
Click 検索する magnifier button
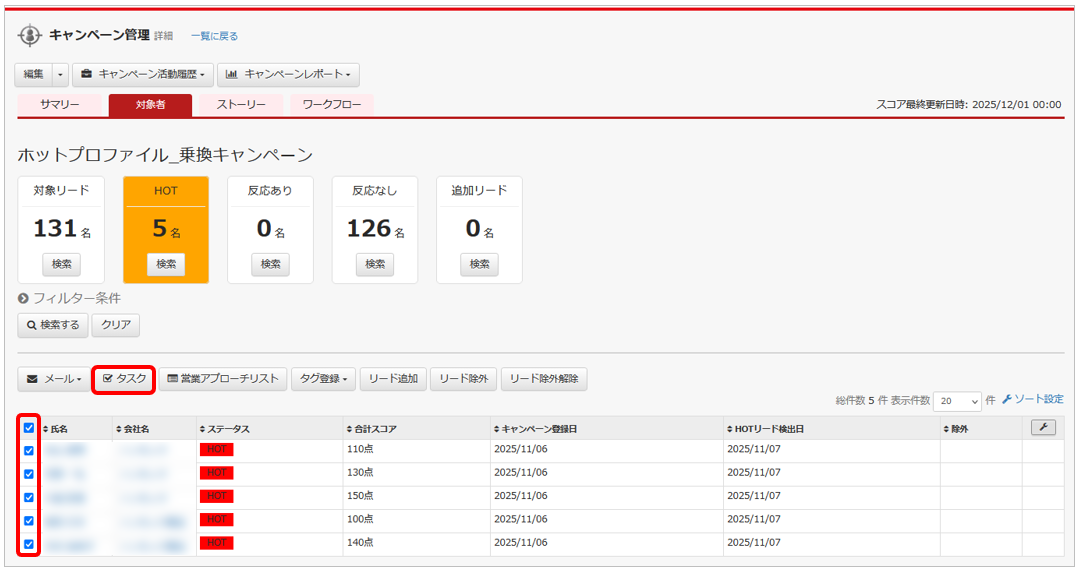(54, 325)
